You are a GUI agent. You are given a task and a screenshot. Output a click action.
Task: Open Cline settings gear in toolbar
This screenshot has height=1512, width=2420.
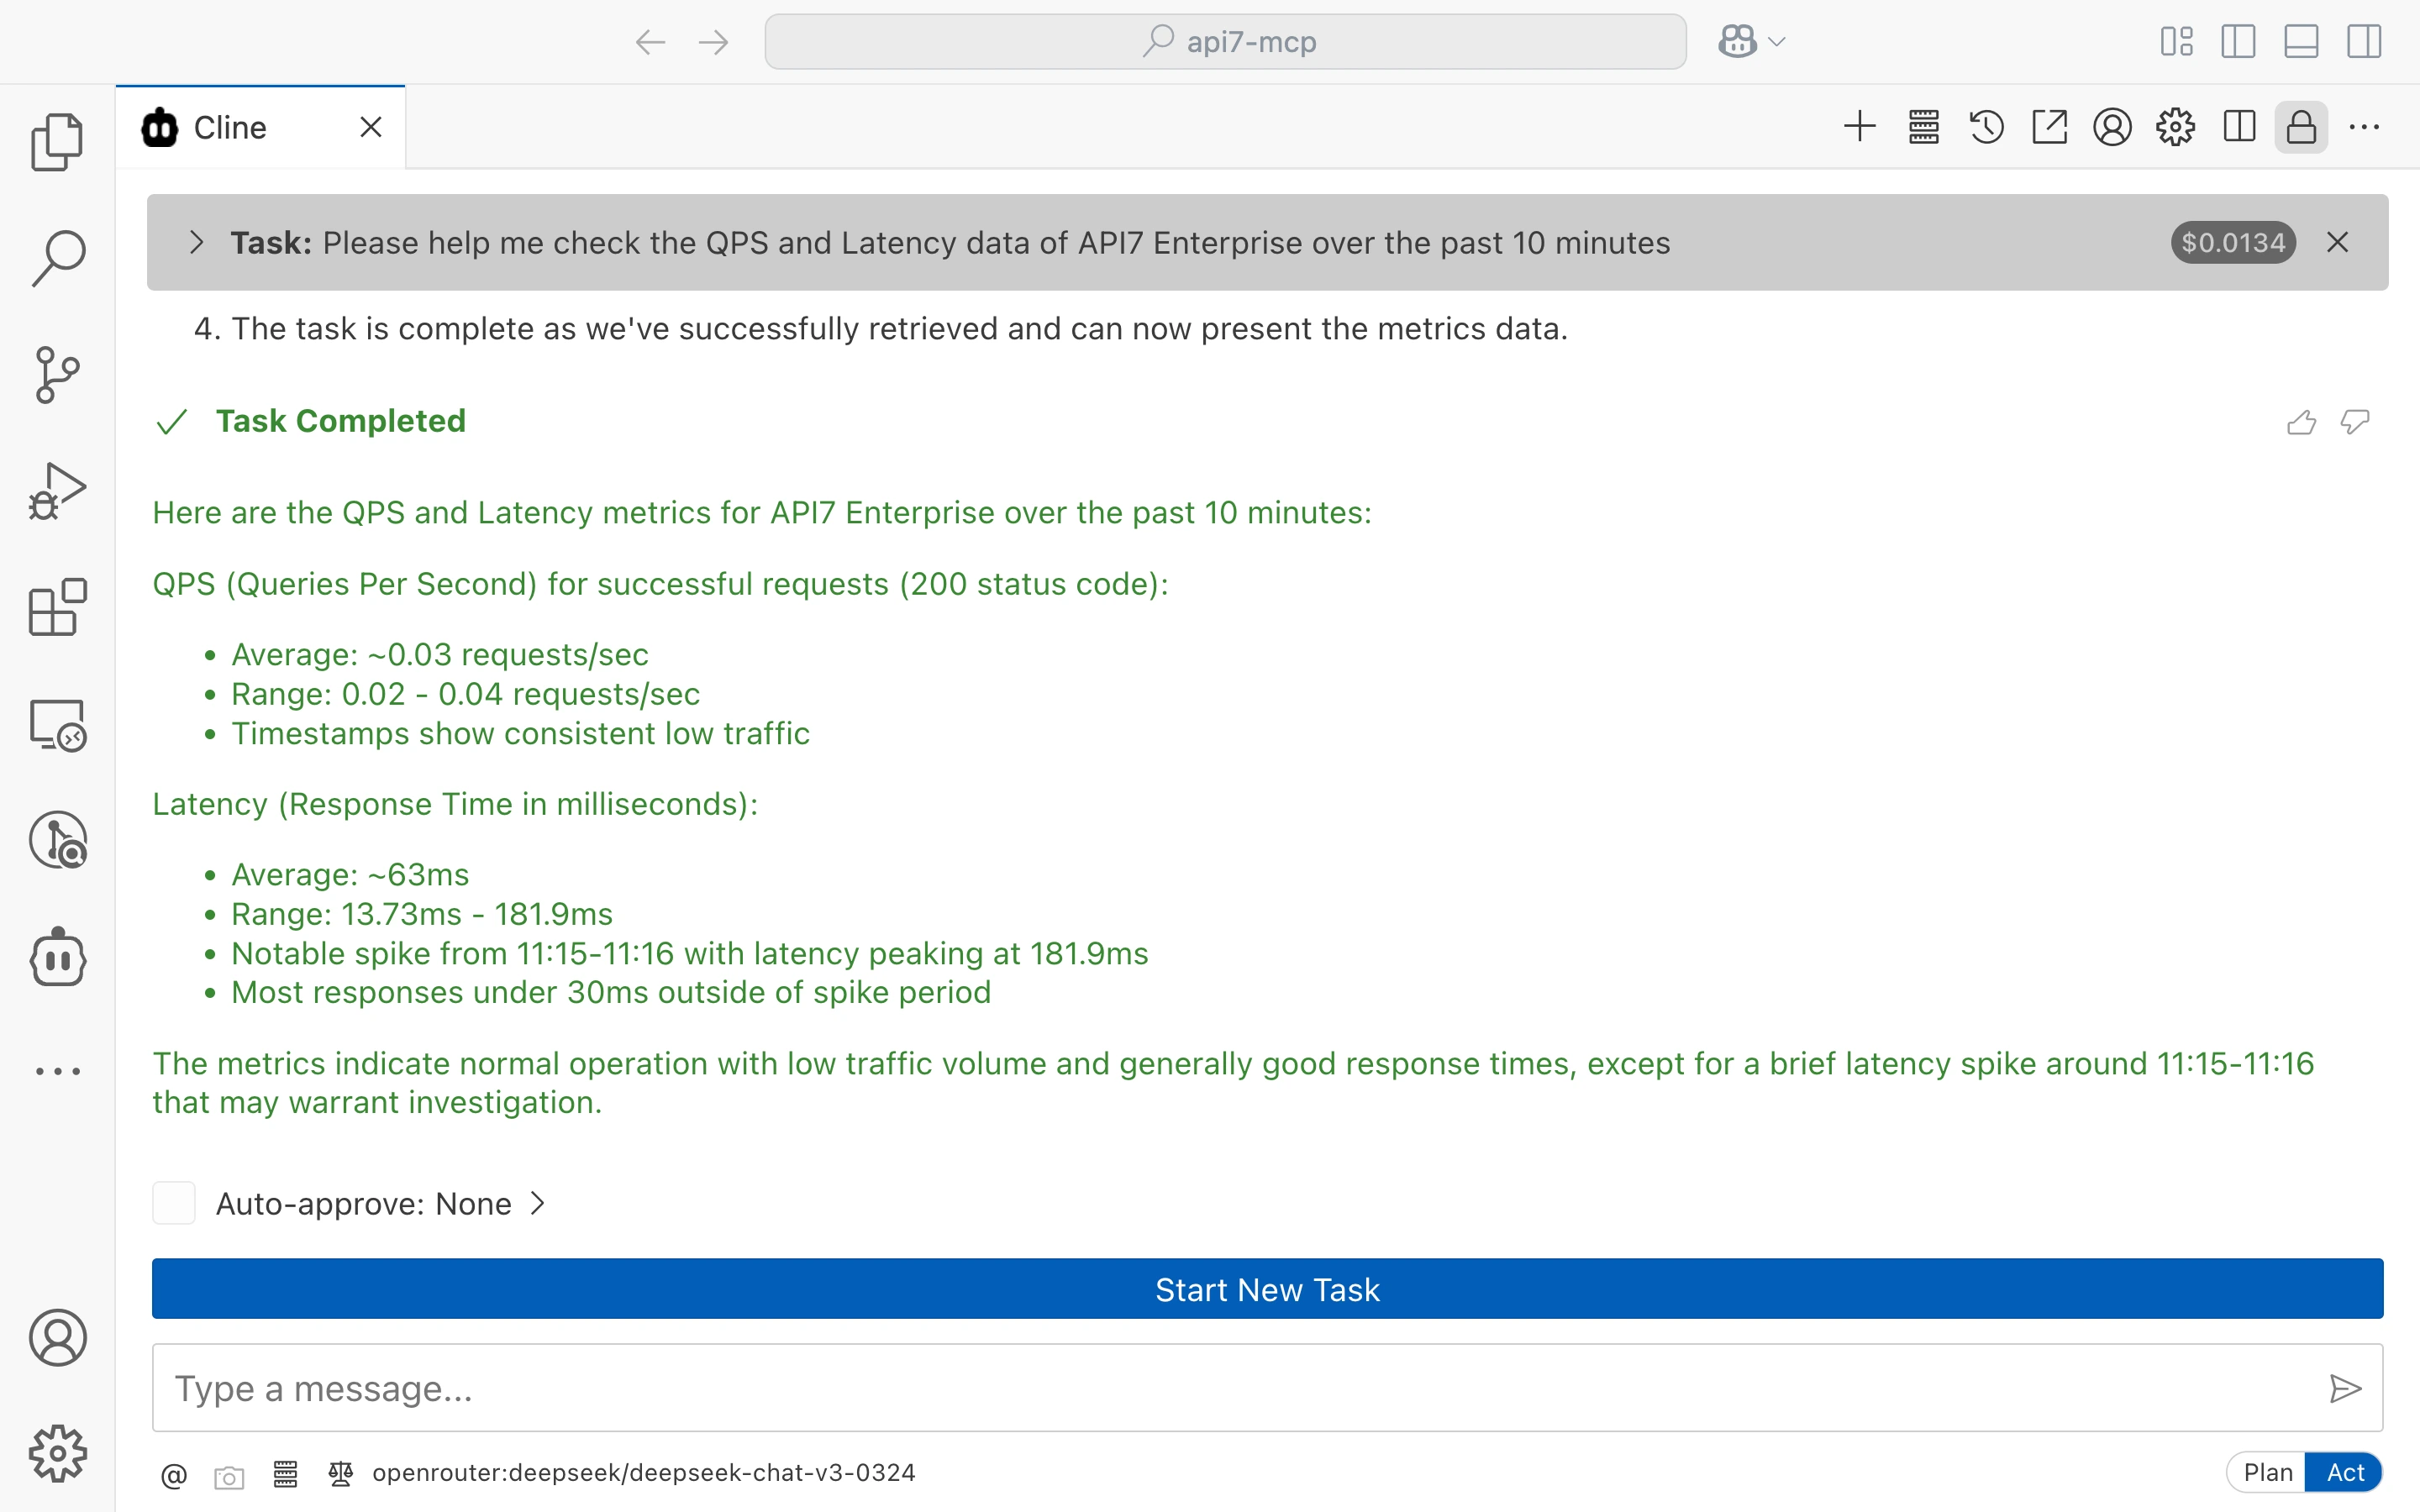[2175, 127]
